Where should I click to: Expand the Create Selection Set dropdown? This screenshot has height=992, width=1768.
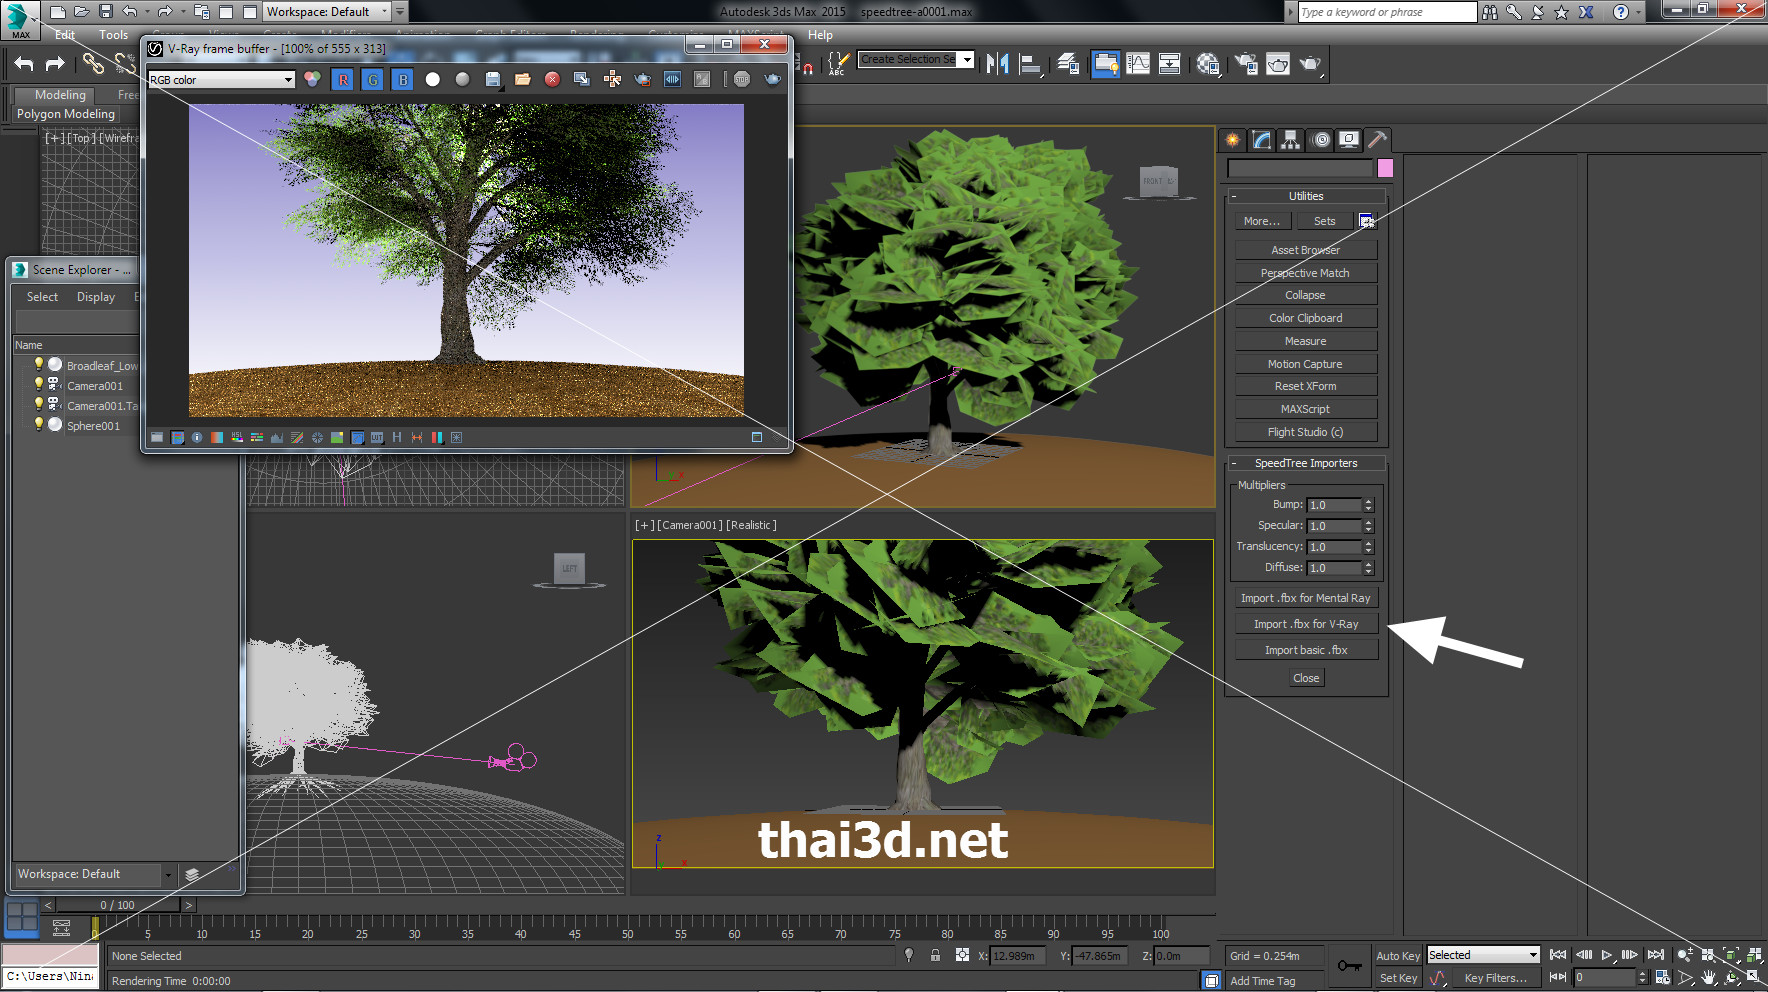[967, 60]
